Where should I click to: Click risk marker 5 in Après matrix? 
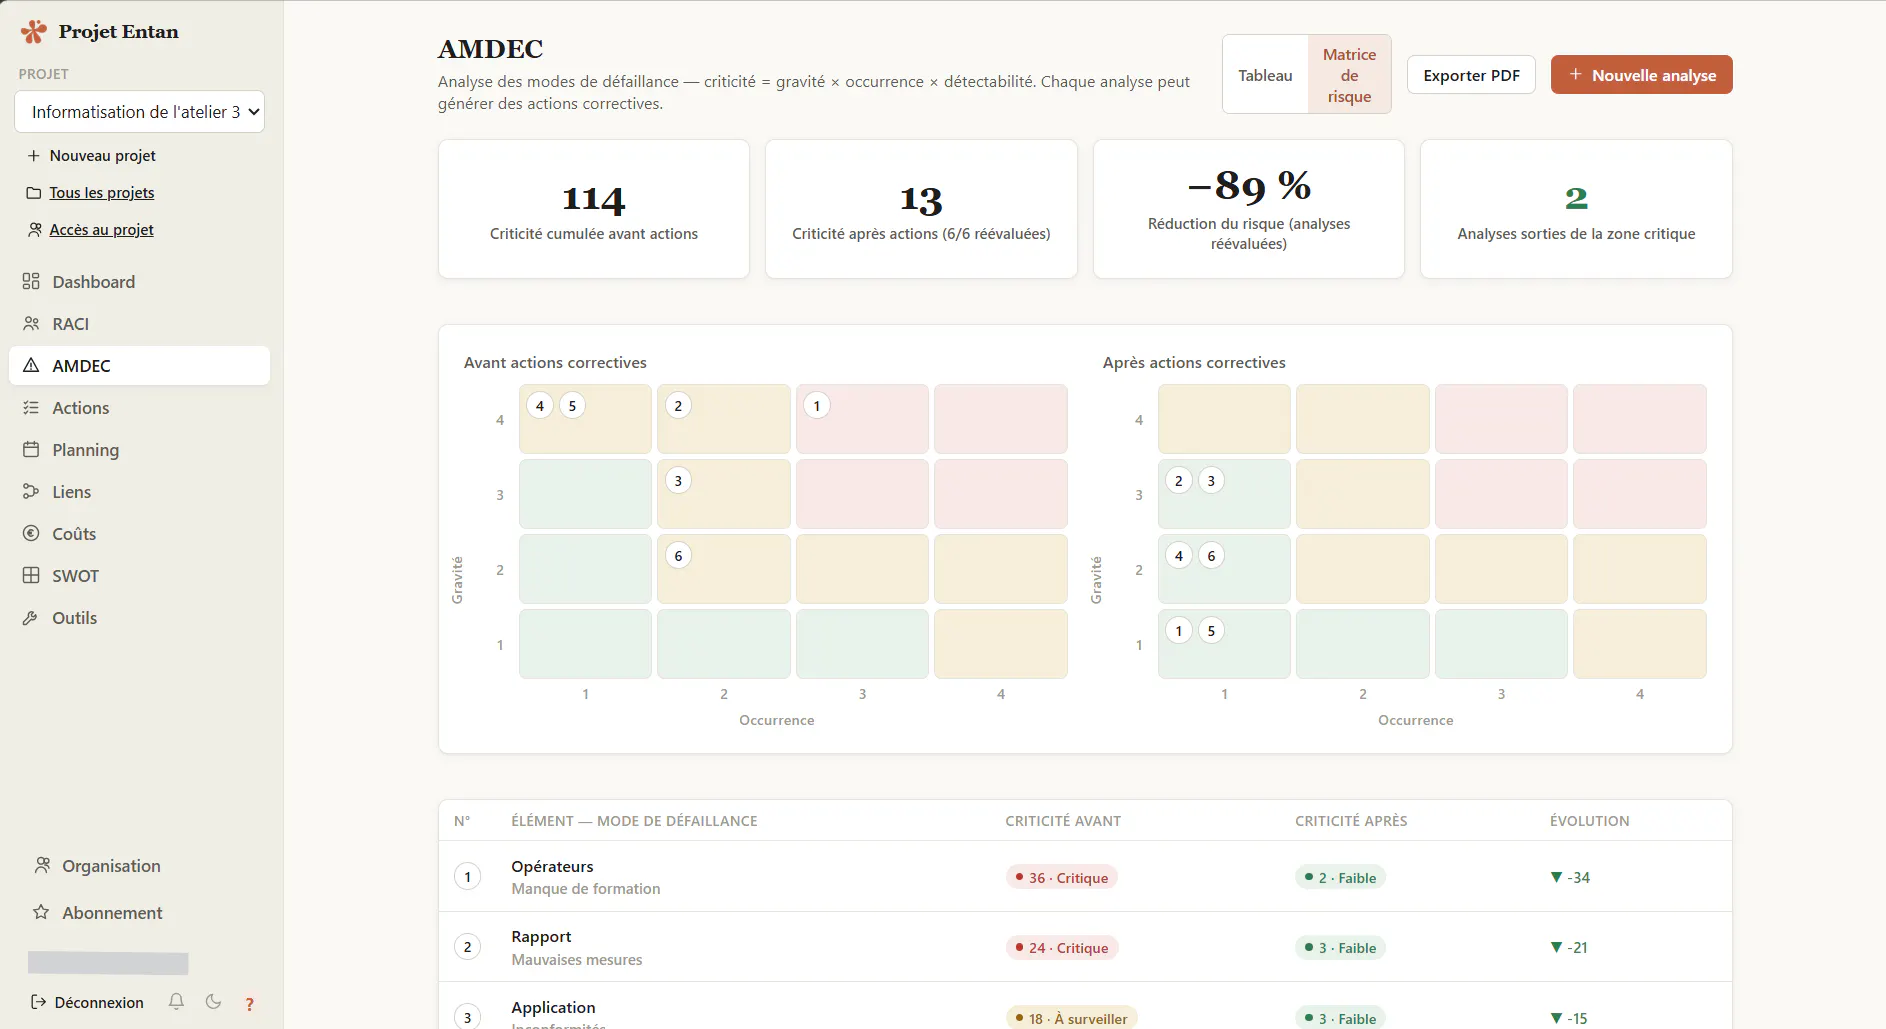tap(1211, 631)
